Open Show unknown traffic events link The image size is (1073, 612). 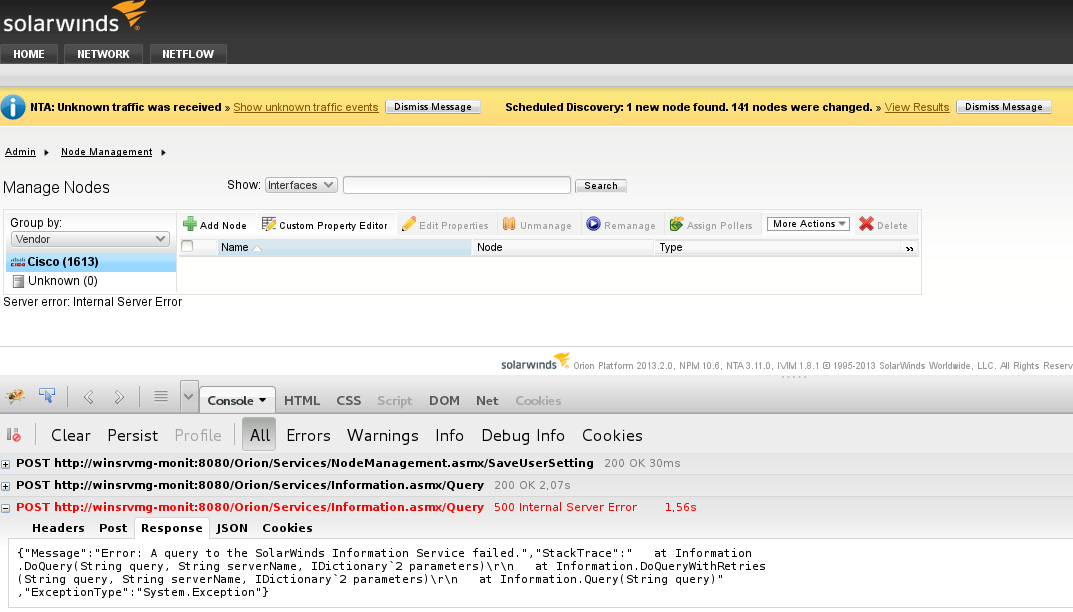coord(306,107)
